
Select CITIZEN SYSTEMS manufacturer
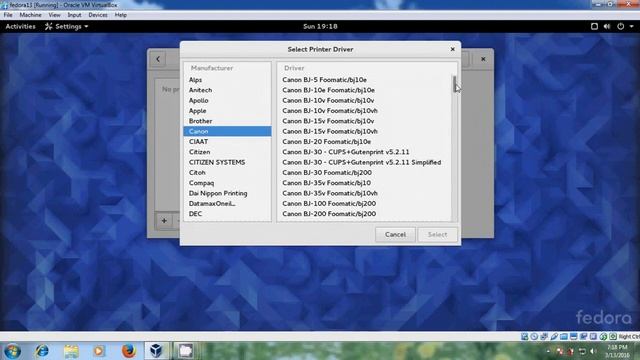(x=227, y=162)
